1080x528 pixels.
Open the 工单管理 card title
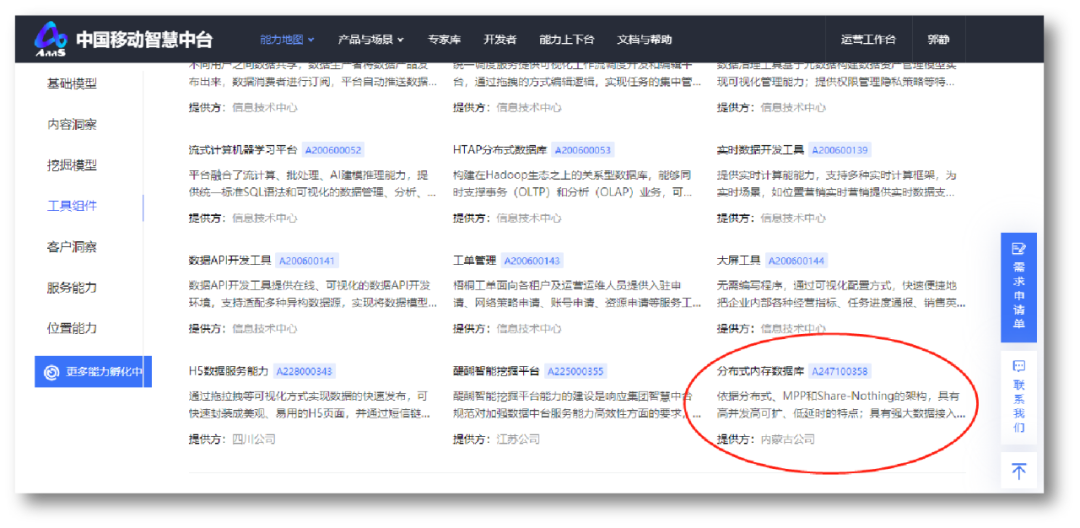pos(475,261)
